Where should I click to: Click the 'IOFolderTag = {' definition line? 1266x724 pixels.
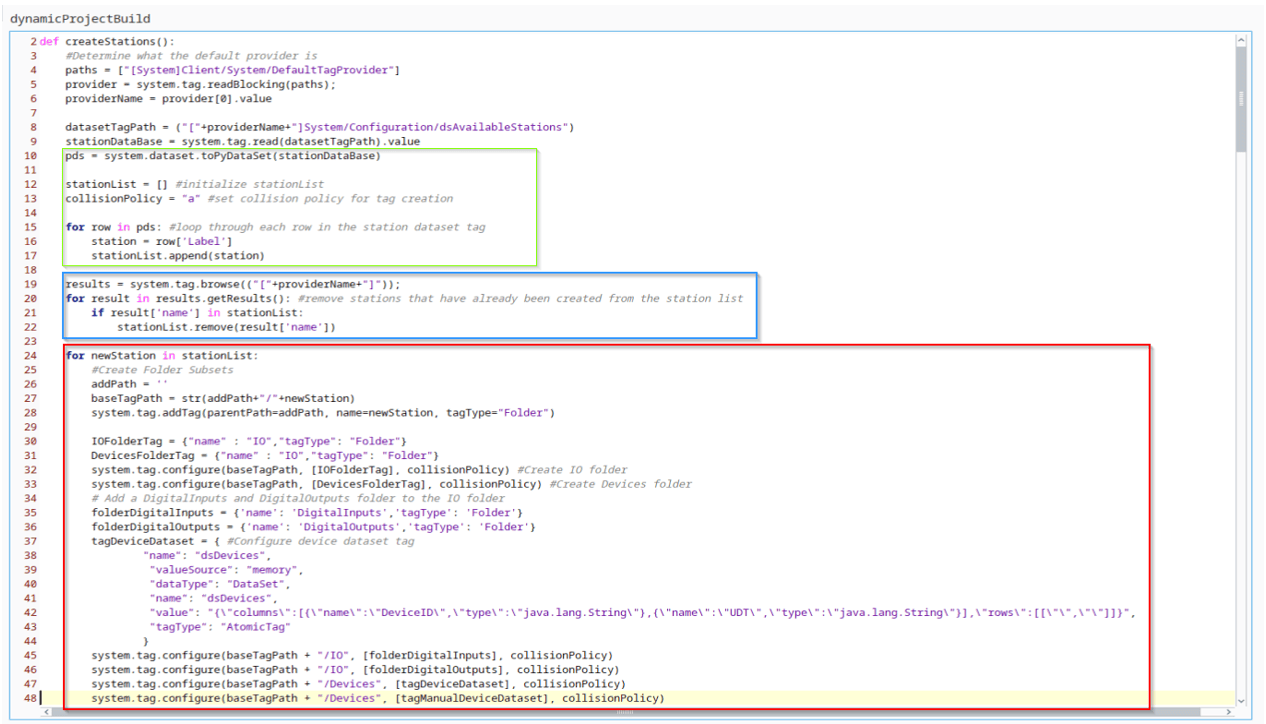pos(249,441)
